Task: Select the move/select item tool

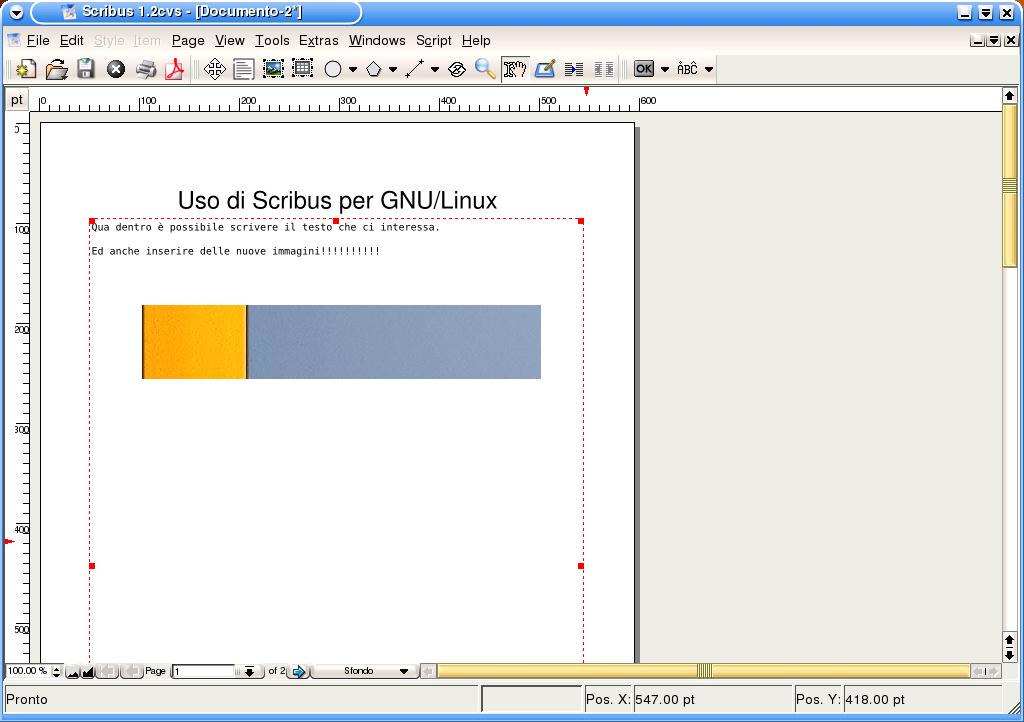Action: point(215,69)
